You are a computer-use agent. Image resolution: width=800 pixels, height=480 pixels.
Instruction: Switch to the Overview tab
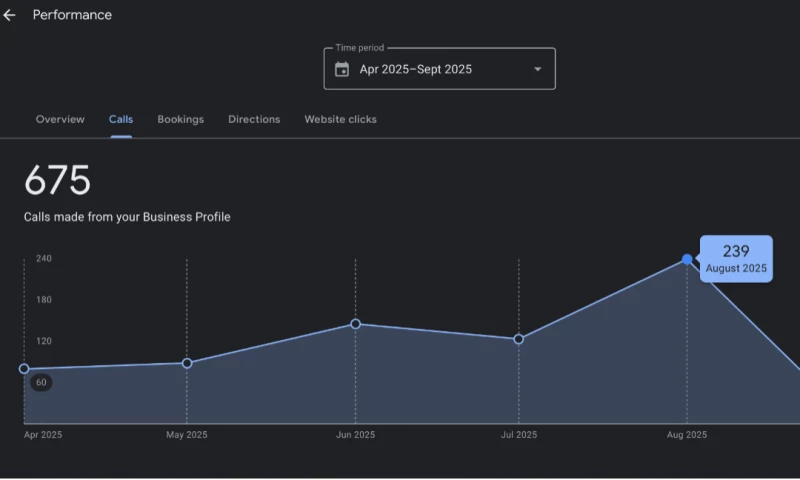60,119
